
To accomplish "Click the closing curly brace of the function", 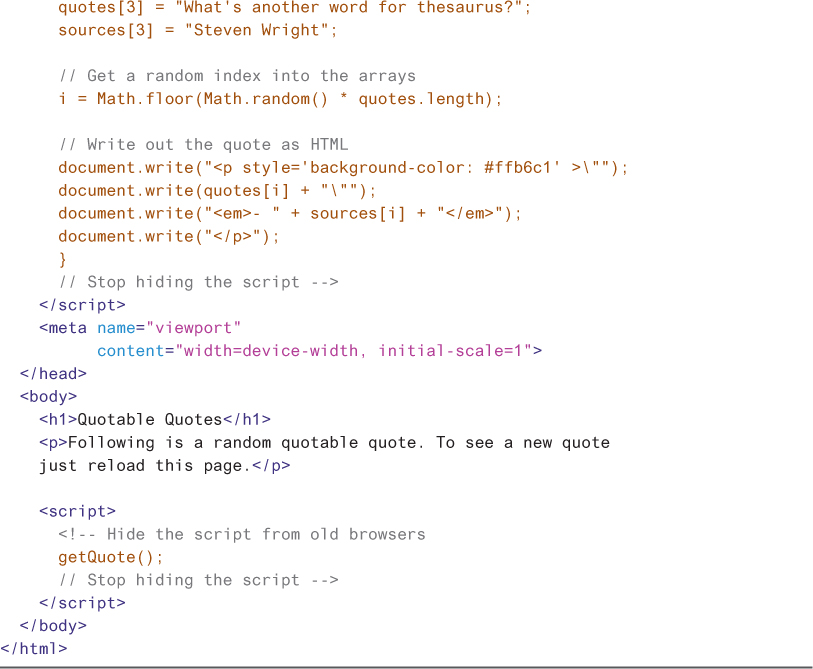I will (x=63, y=259).
